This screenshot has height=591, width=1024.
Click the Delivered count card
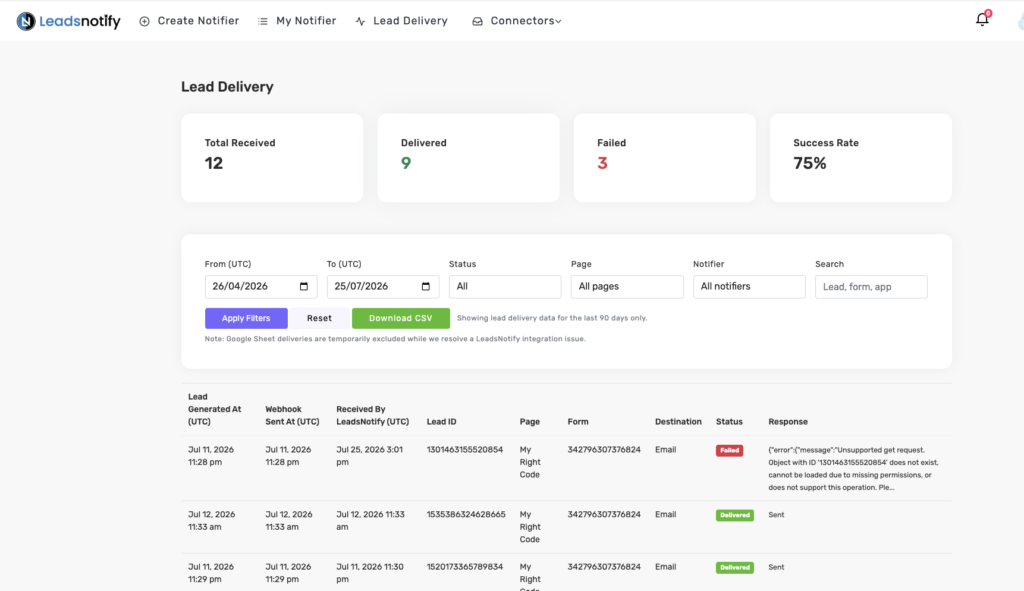coord(468,157)
